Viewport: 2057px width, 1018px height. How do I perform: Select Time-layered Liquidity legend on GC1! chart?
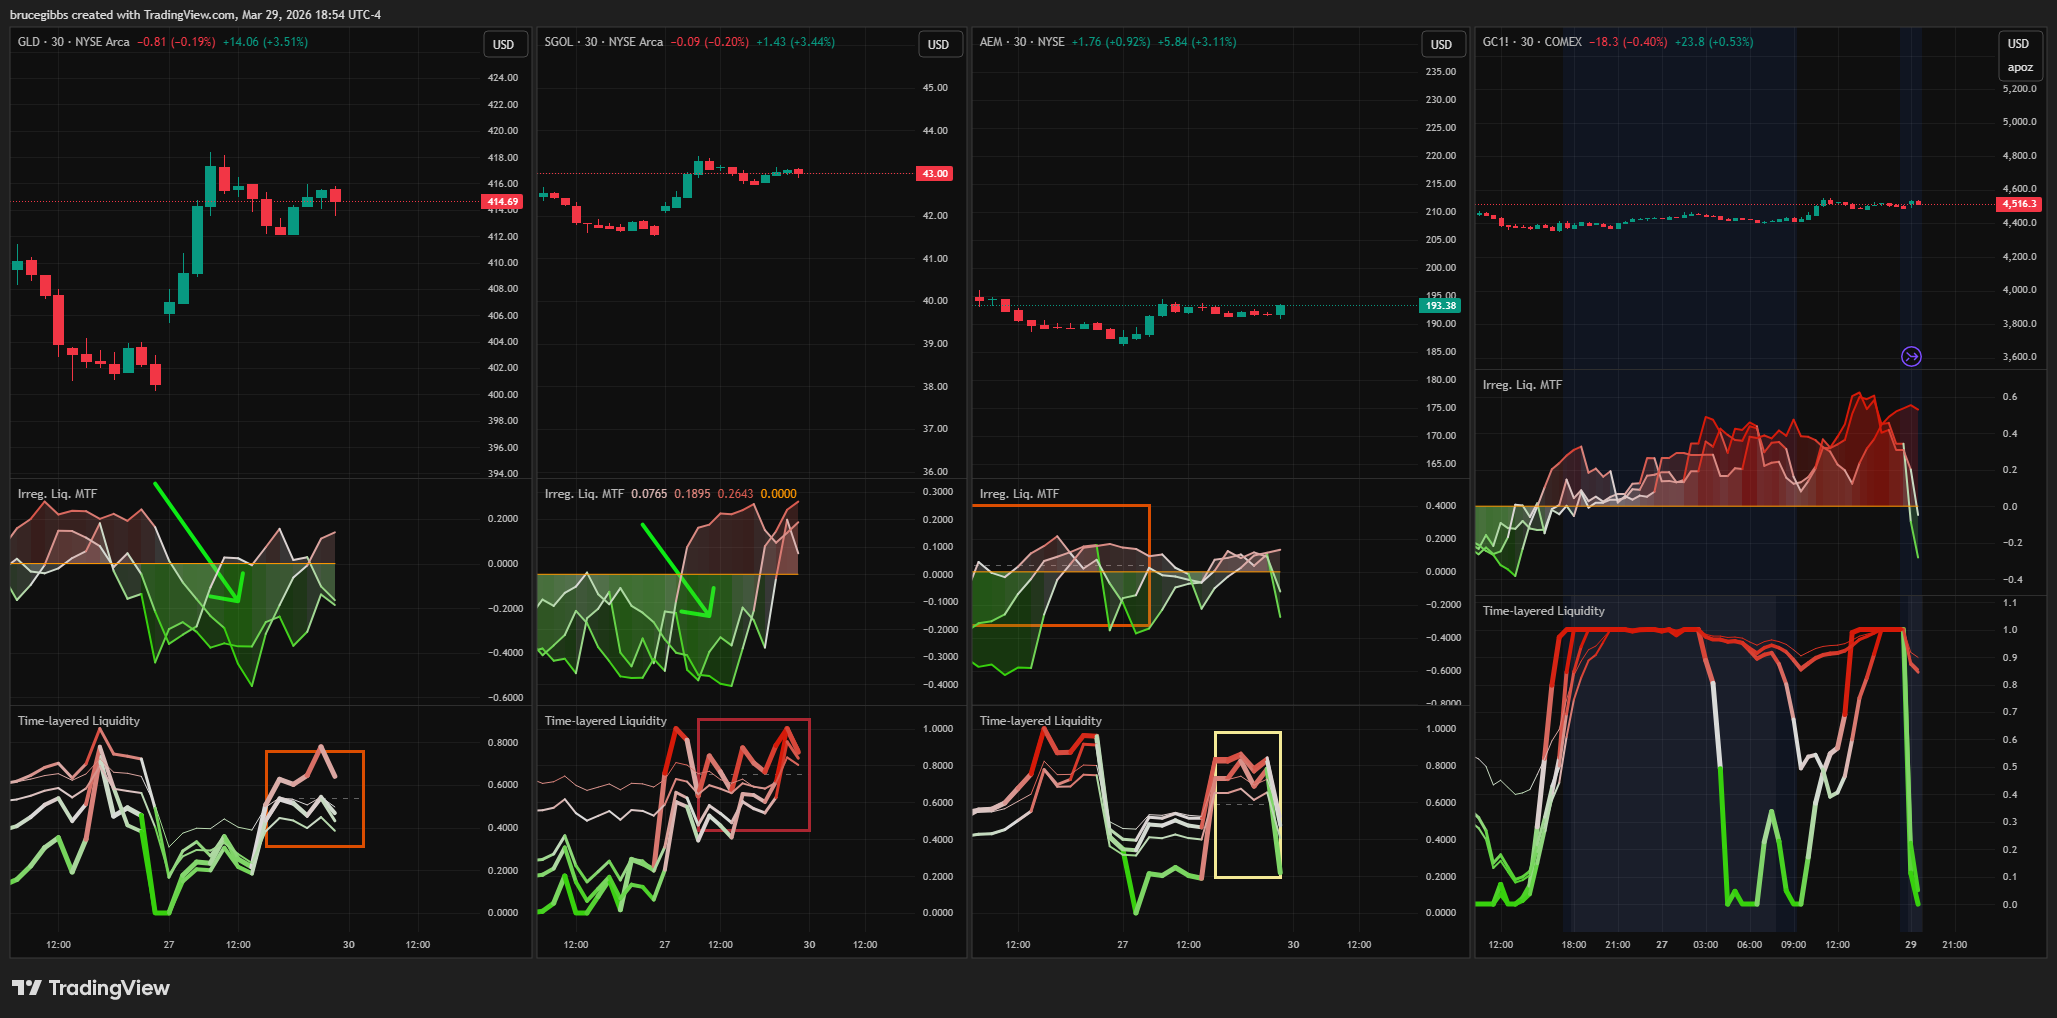pos(1543,611)
